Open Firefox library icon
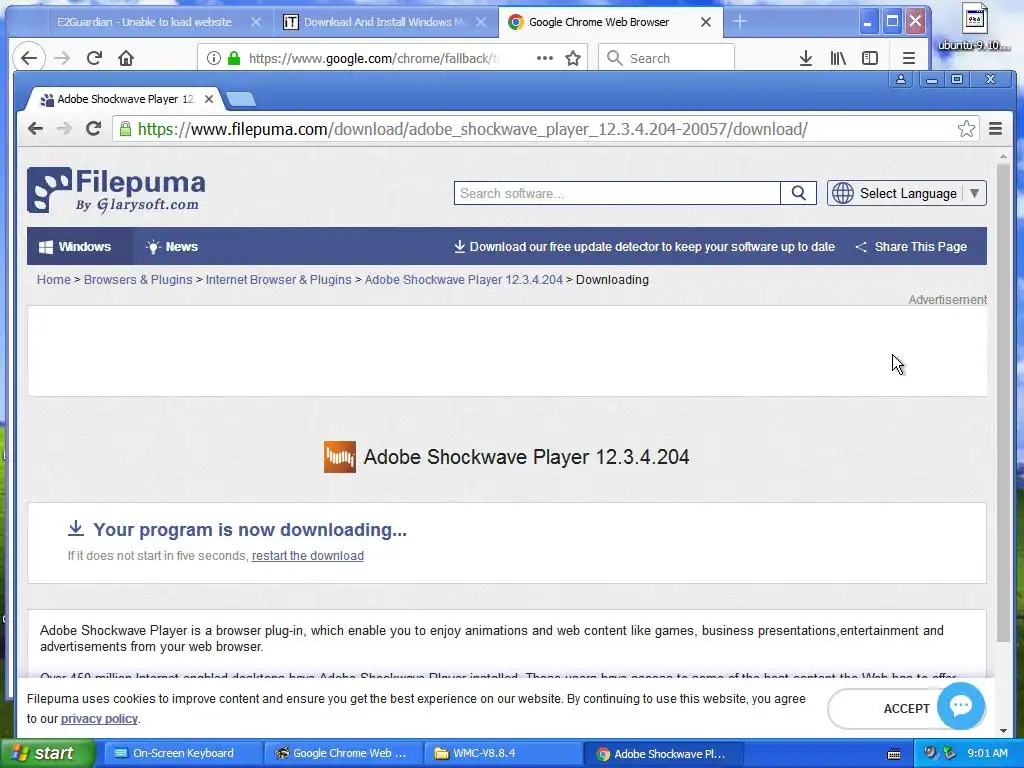Image resolution: width=1024 pixels, height=768 pixels. tap(838, 58)
